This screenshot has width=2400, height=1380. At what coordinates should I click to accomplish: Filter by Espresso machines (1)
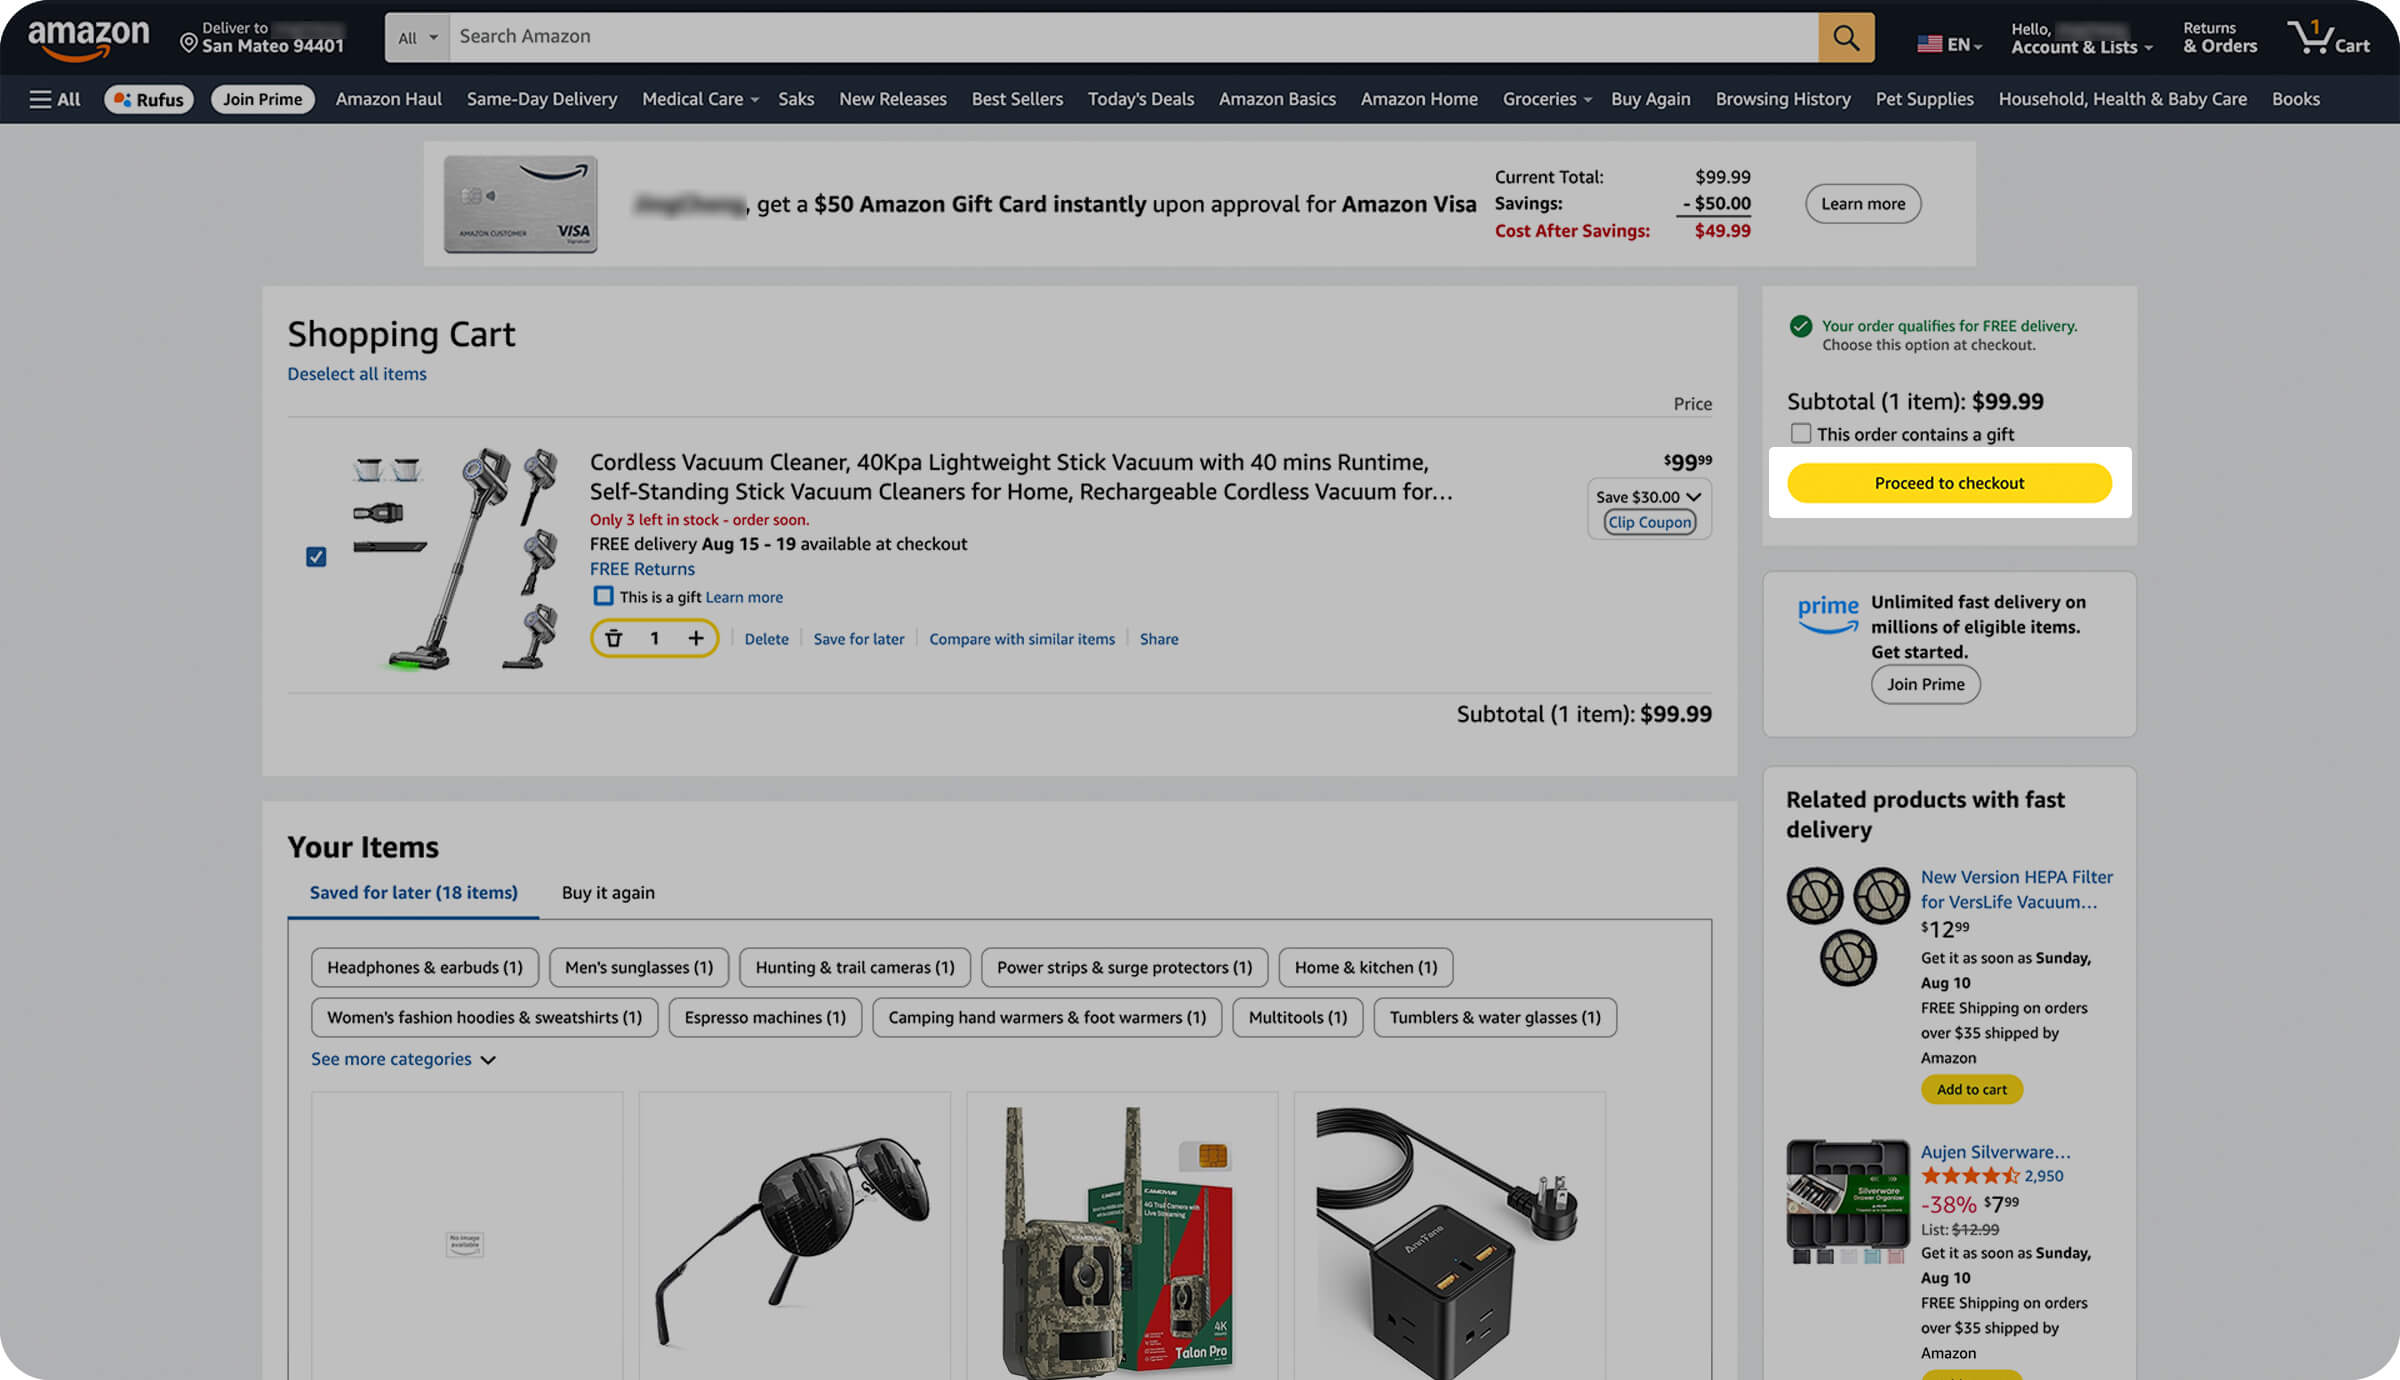tap(765, 1017)
